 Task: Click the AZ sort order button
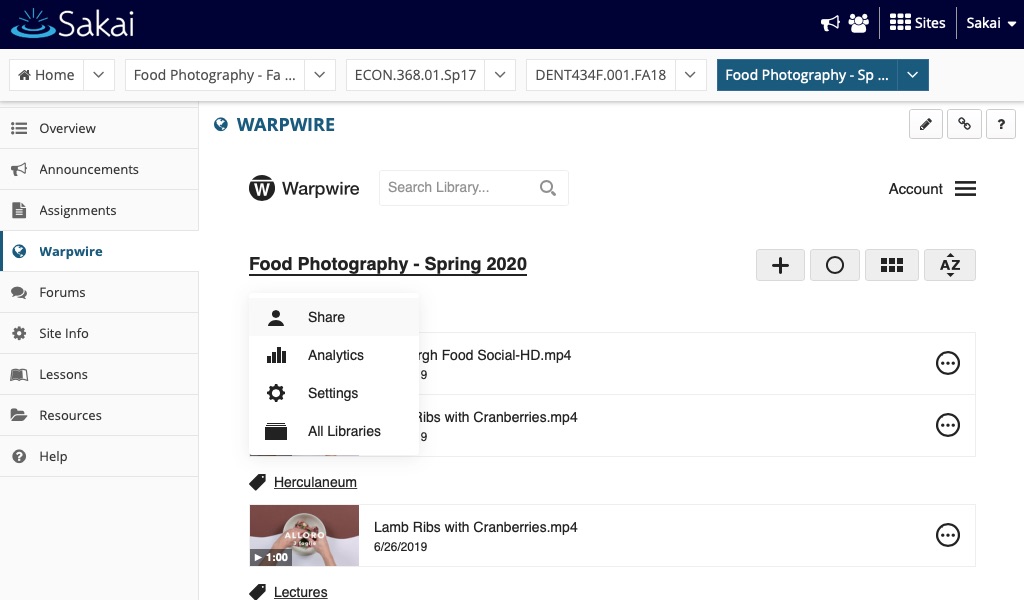[950, 265]
